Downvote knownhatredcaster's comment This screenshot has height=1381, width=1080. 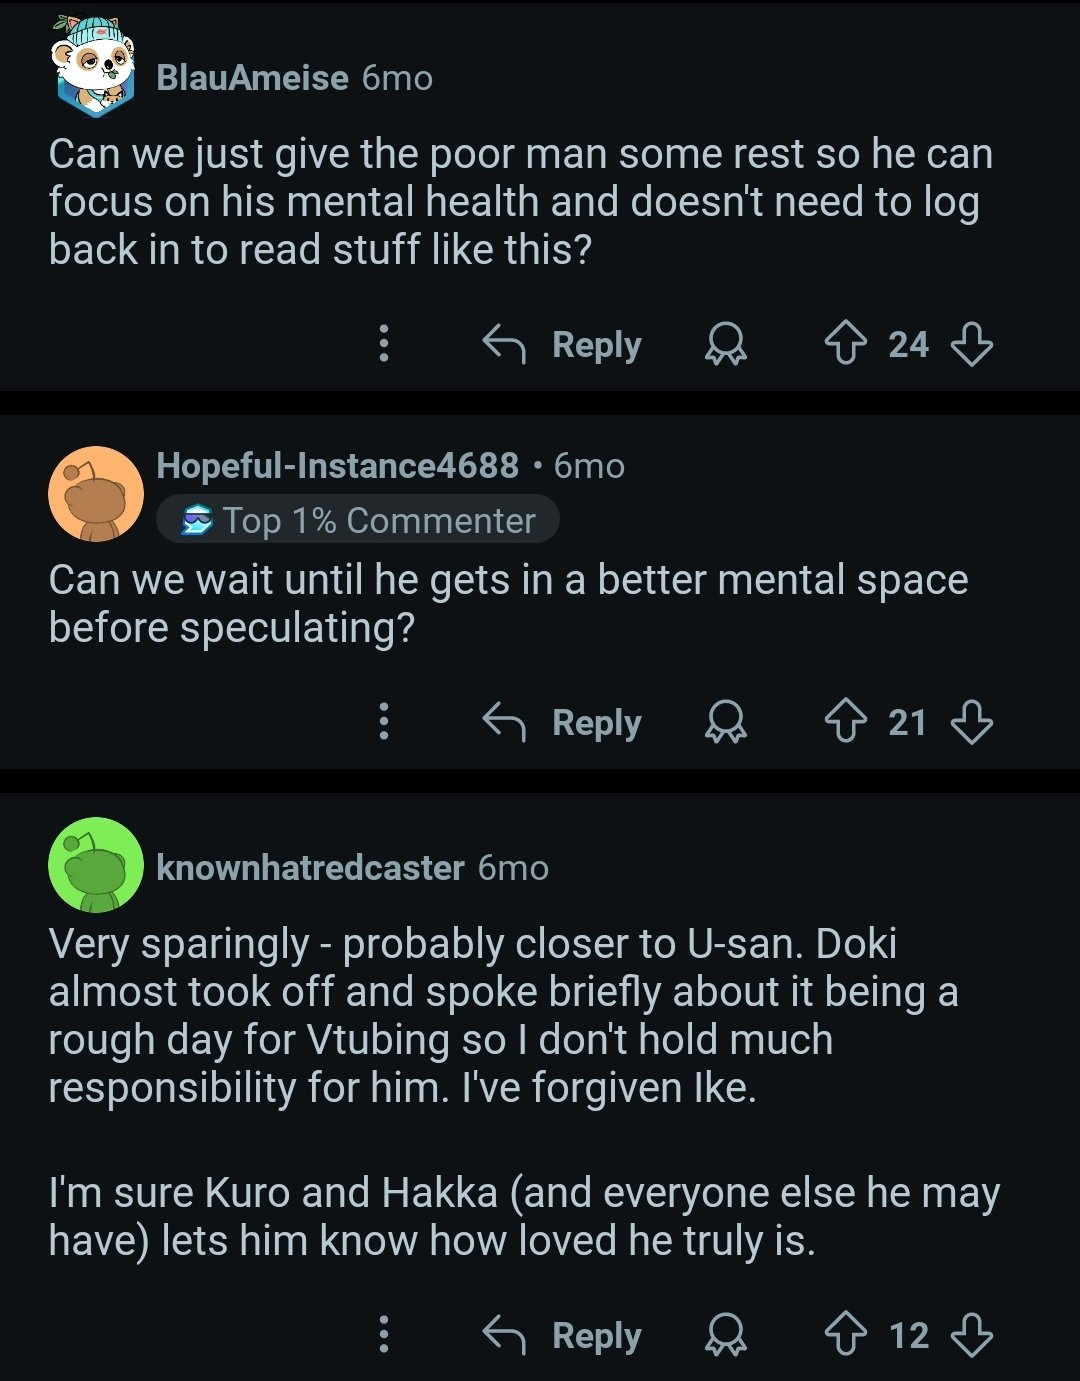pyautogui.click(x=971, y=1335)
